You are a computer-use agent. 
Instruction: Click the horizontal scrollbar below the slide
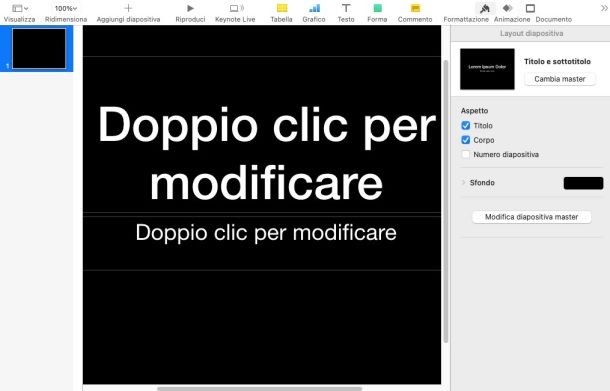click(x=259, y=388)
